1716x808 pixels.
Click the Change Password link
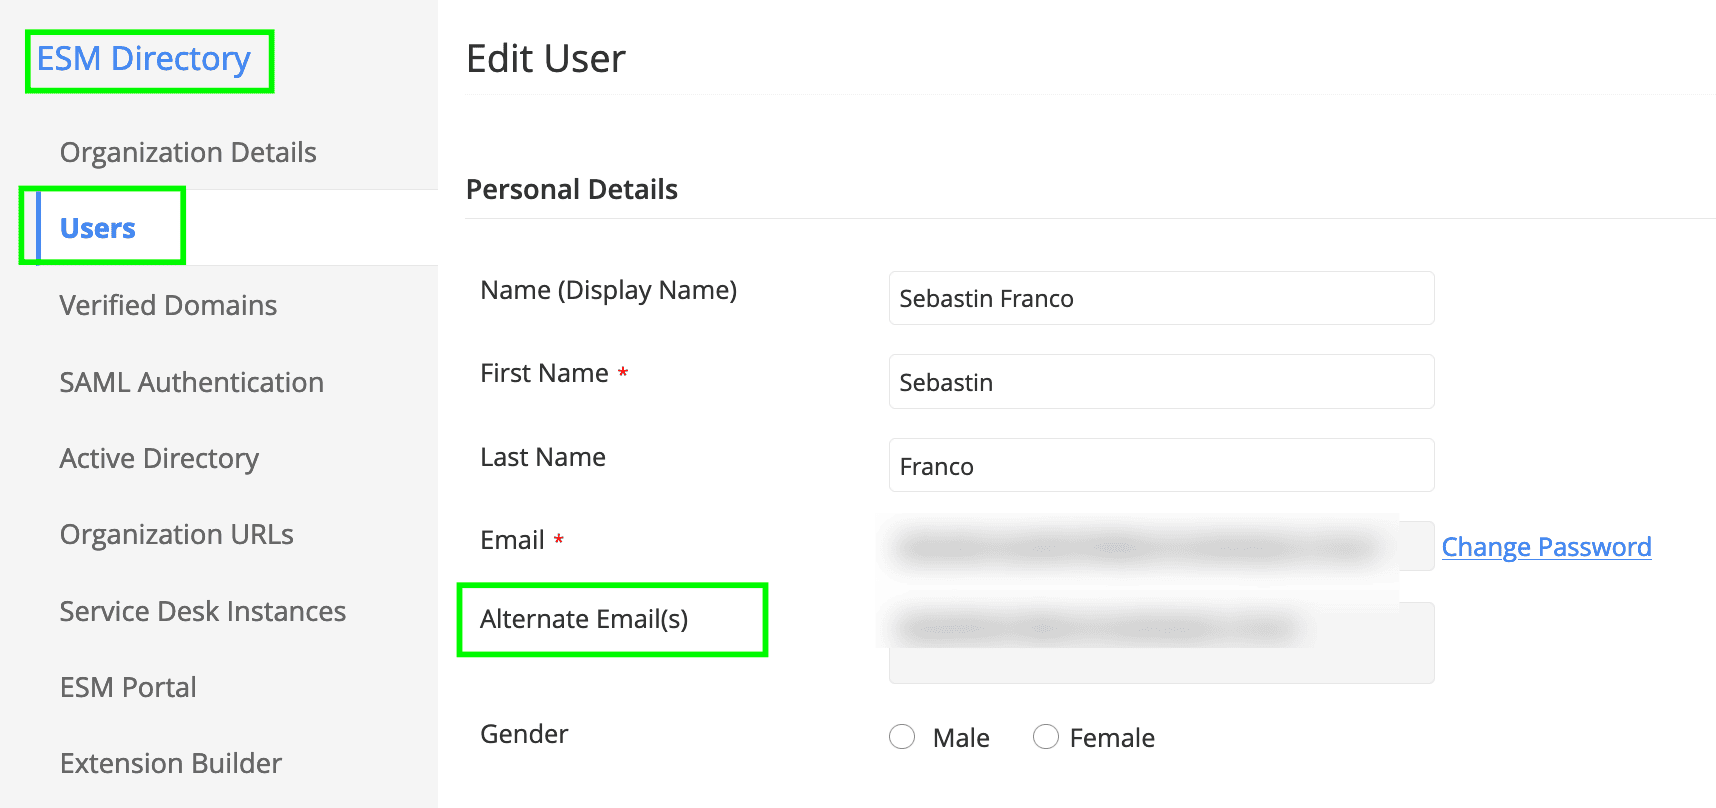(x=1546, y=547)
